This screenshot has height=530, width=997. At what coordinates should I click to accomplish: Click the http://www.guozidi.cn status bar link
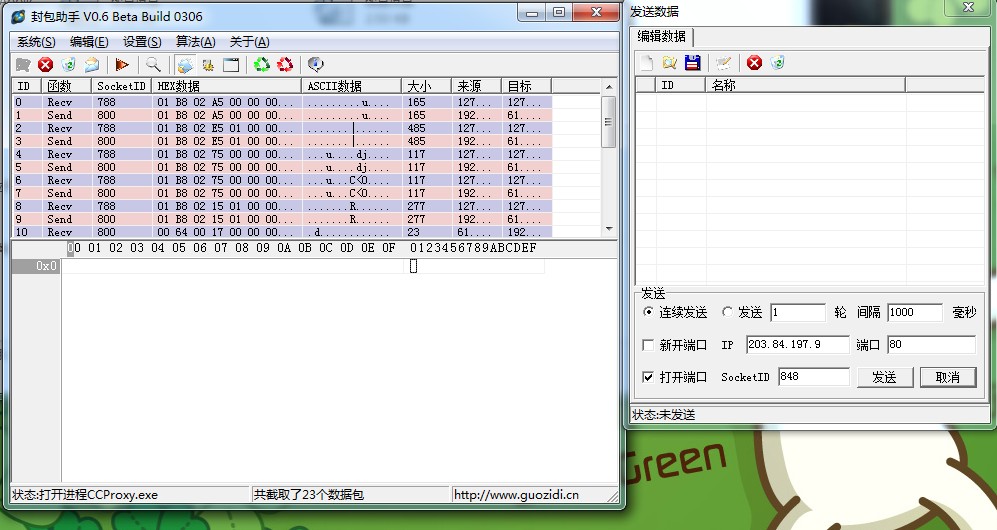pos(516,494)
